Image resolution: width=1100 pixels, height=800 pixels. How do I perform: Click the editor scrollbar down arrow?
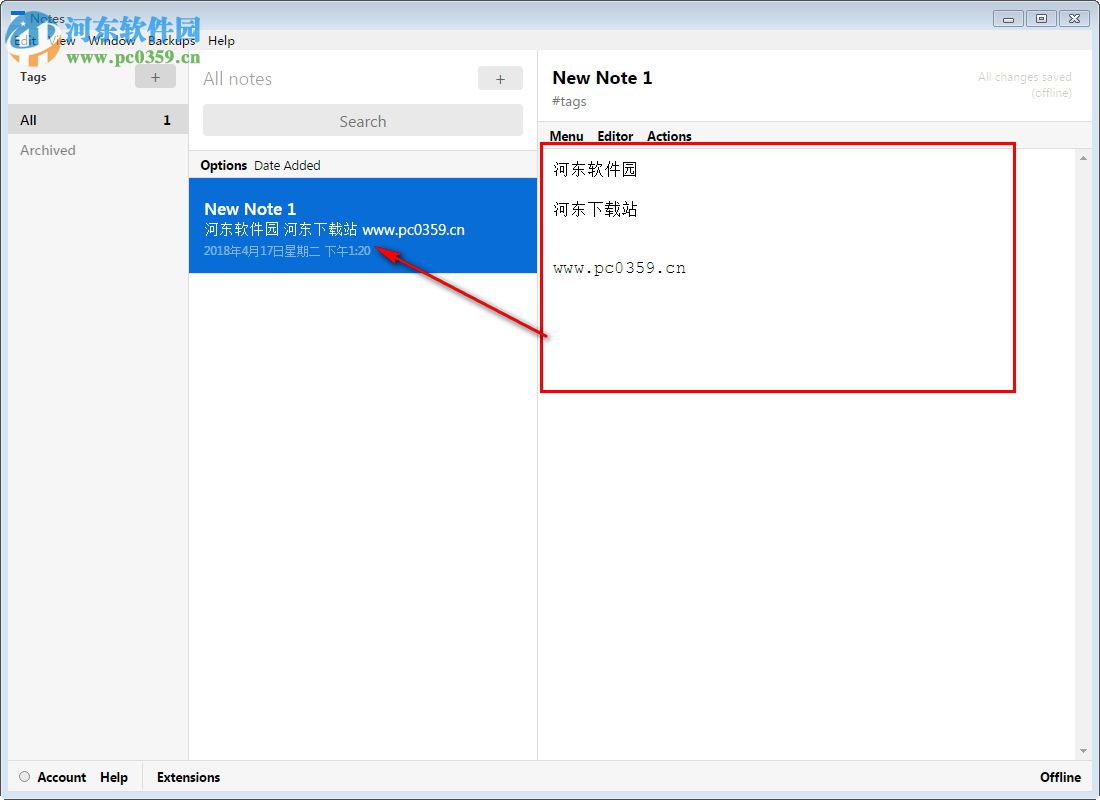coord(1083,751)
